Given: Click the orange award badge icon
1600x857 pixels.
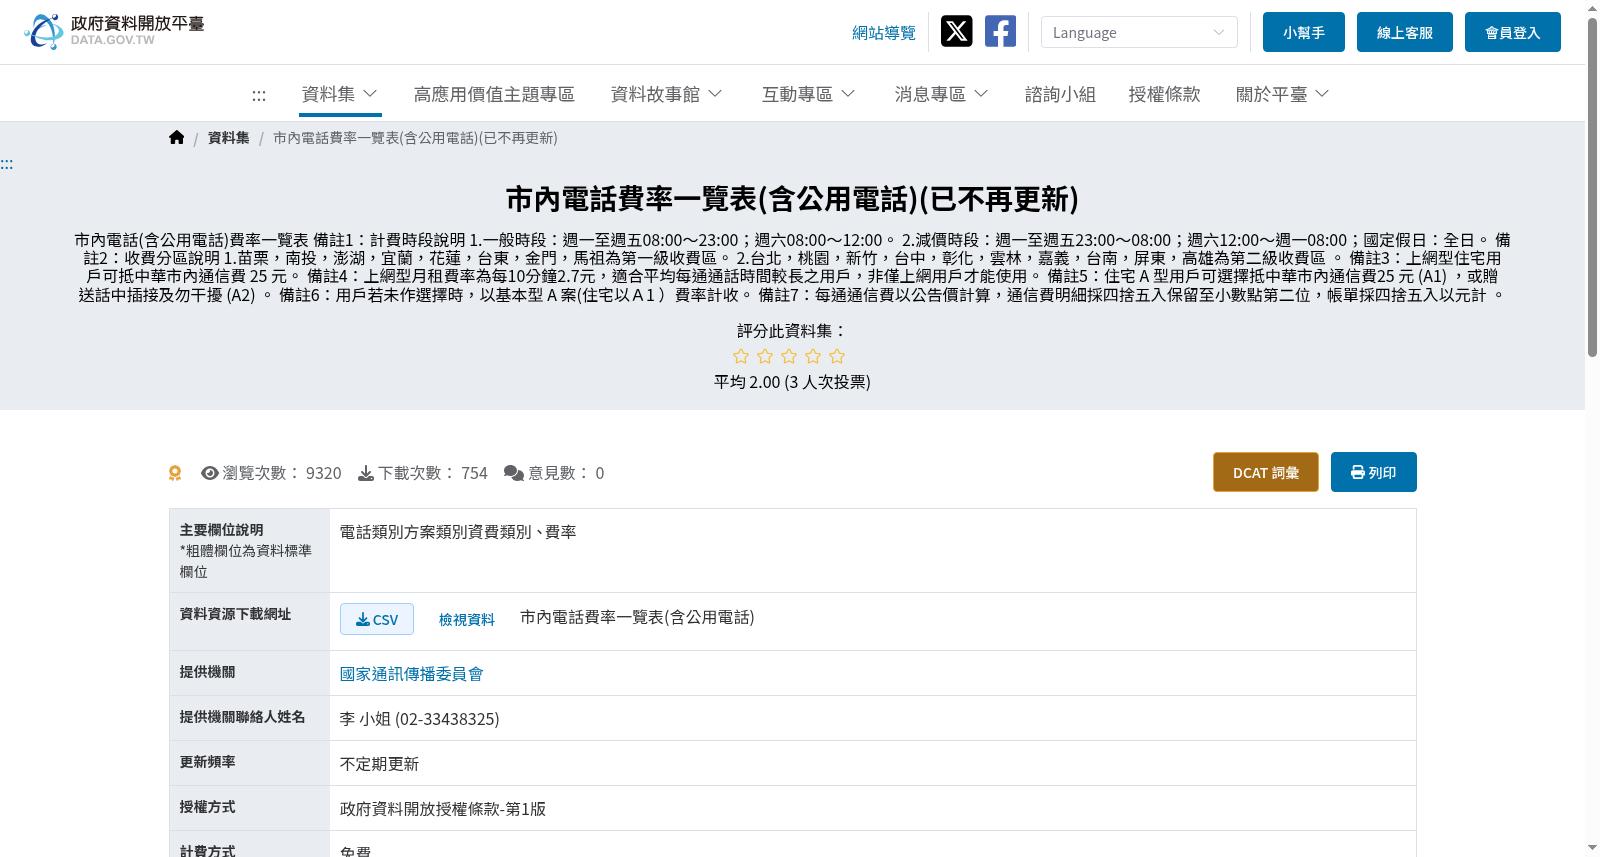Looking at the screenshot, I should point(175,473).
